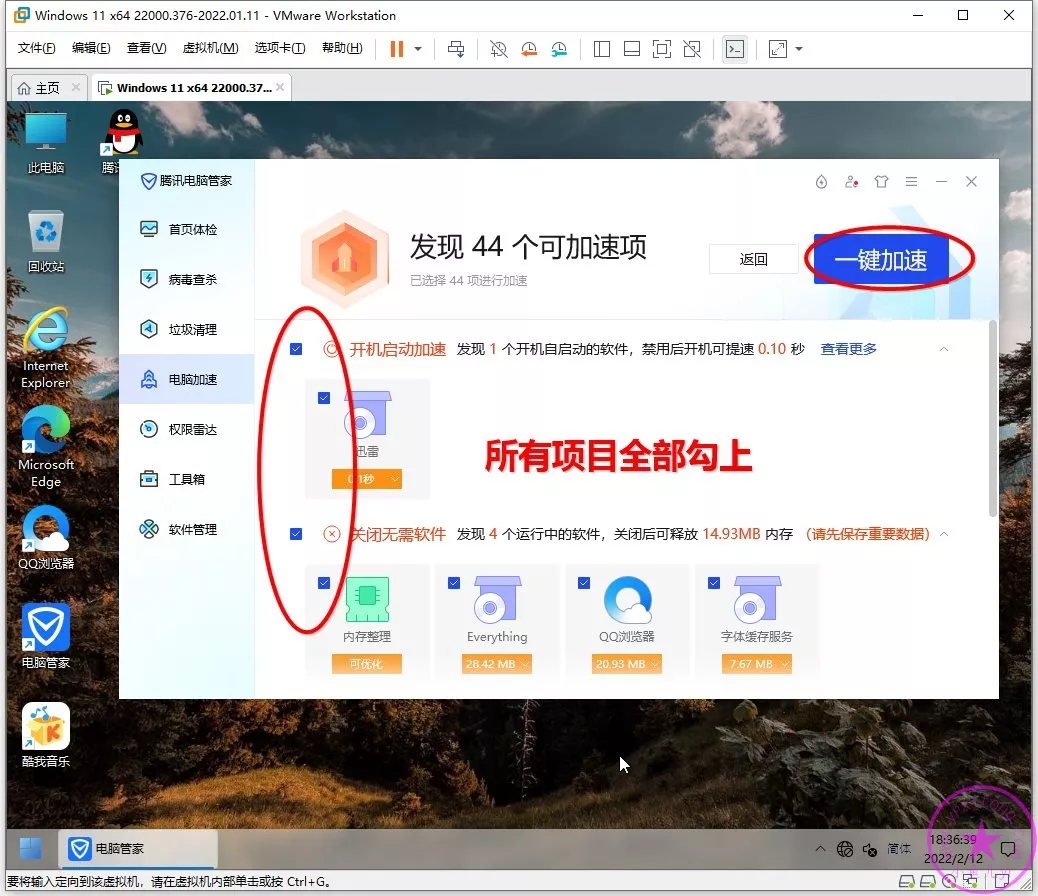Click the 查看更多 link
Screen dimensions: 1038x896
(848, 349)
